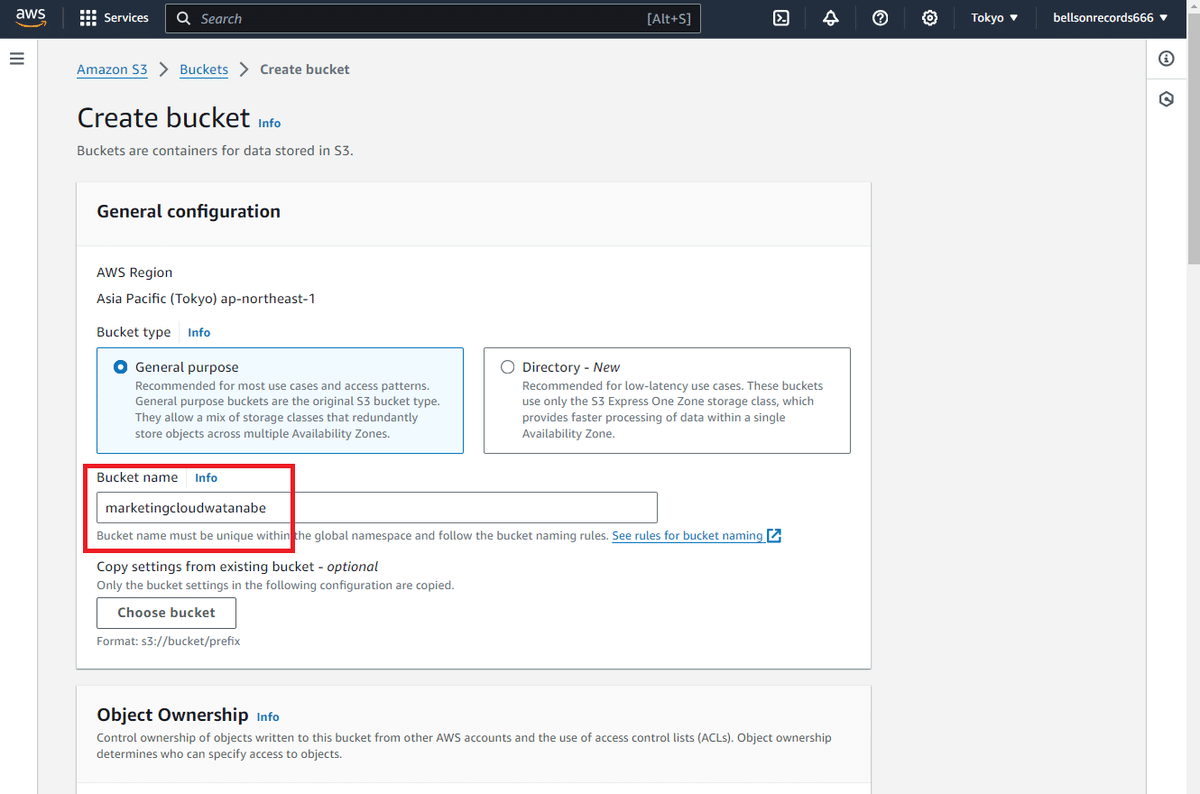Open Info link next to Bucket type

tap(199, 332)
